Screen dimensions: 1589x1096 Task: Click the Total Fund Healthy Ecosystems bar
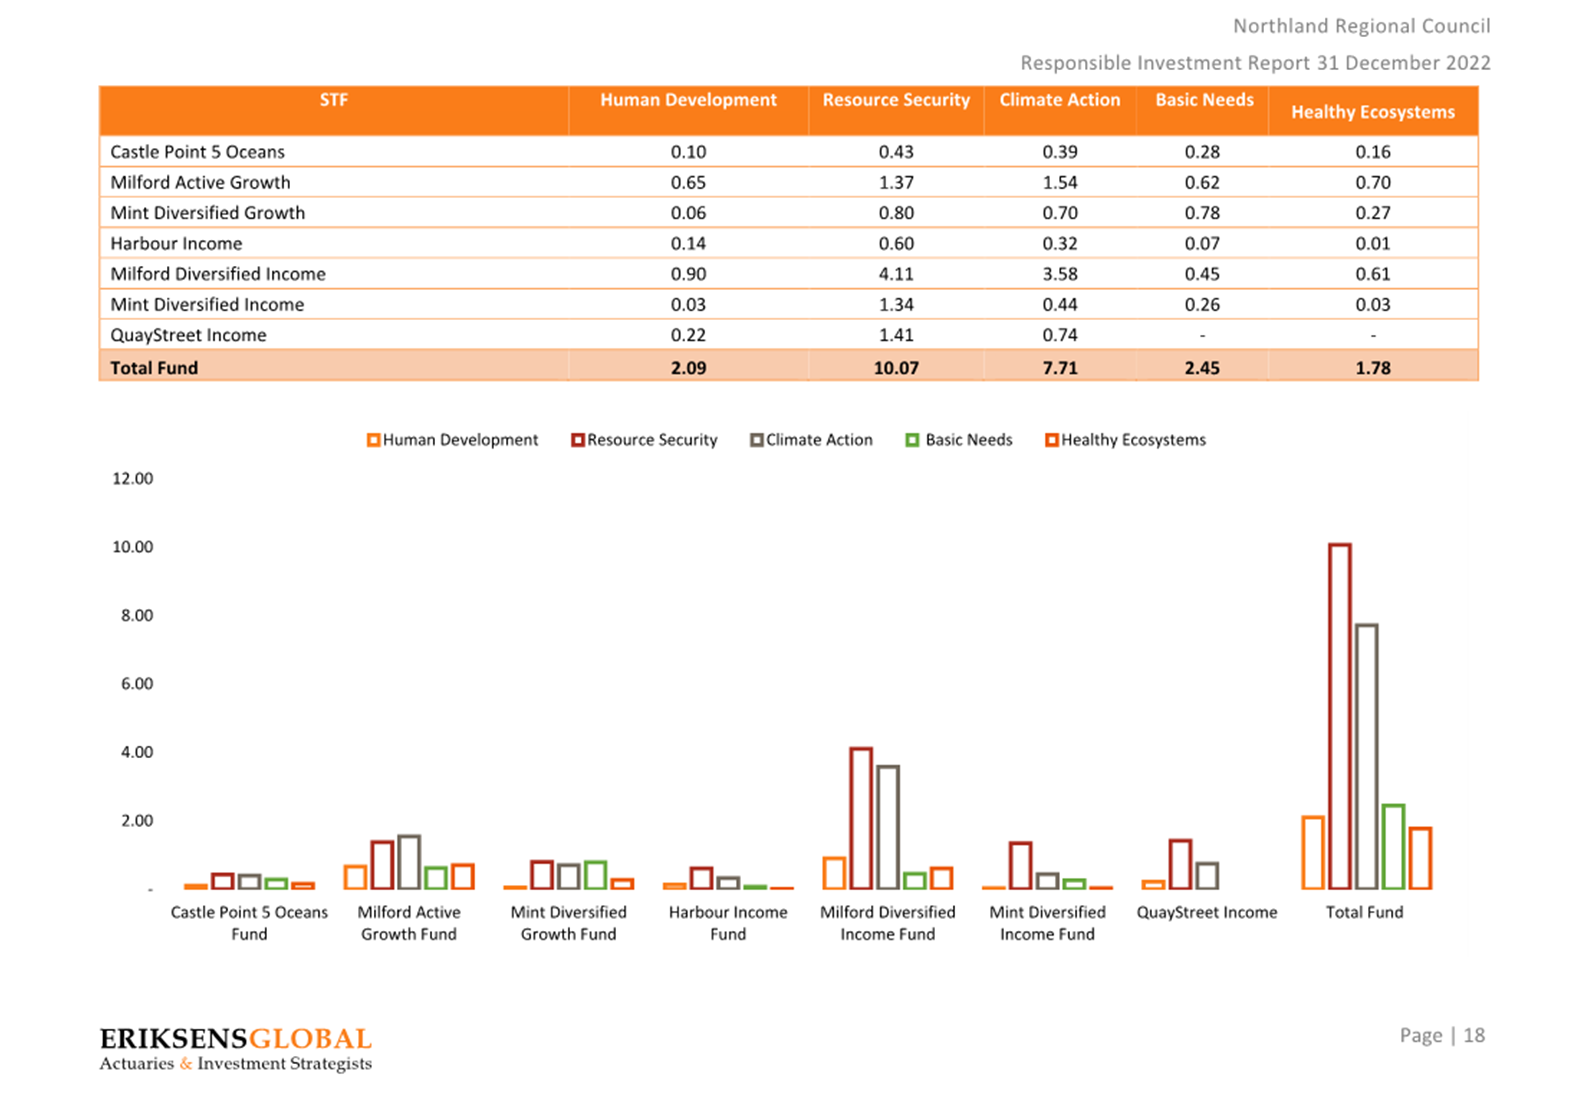click(1420, 858)
